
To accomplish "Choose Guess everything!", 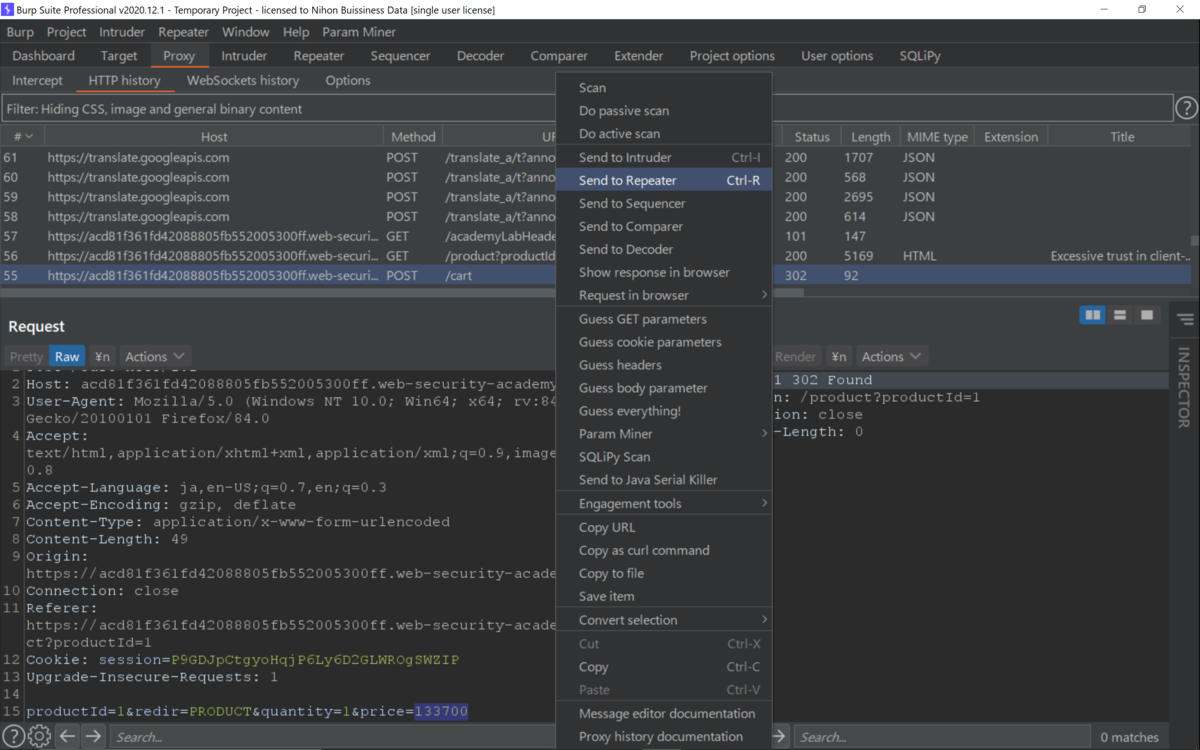I will (x=663, y=411).
